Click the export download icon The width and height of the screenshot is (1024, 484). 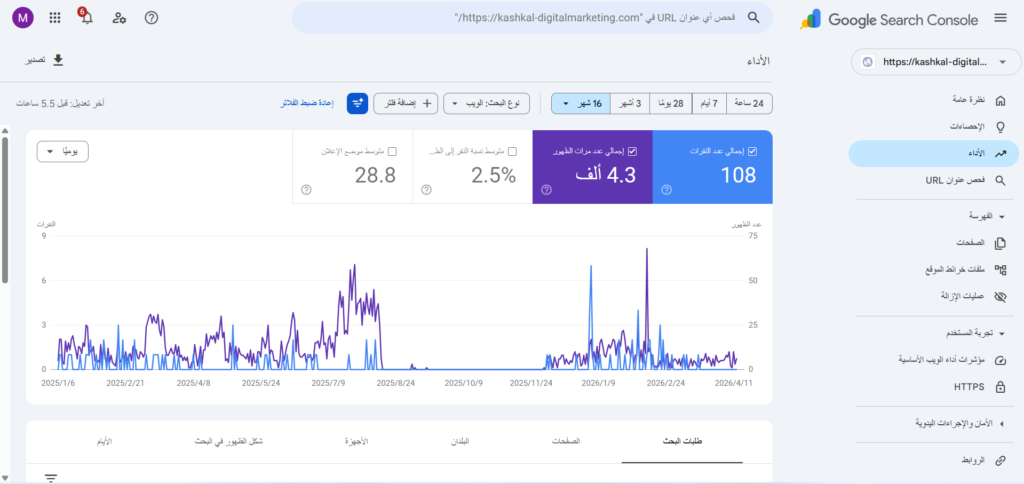pyautogui.click(x=58, y=61)
